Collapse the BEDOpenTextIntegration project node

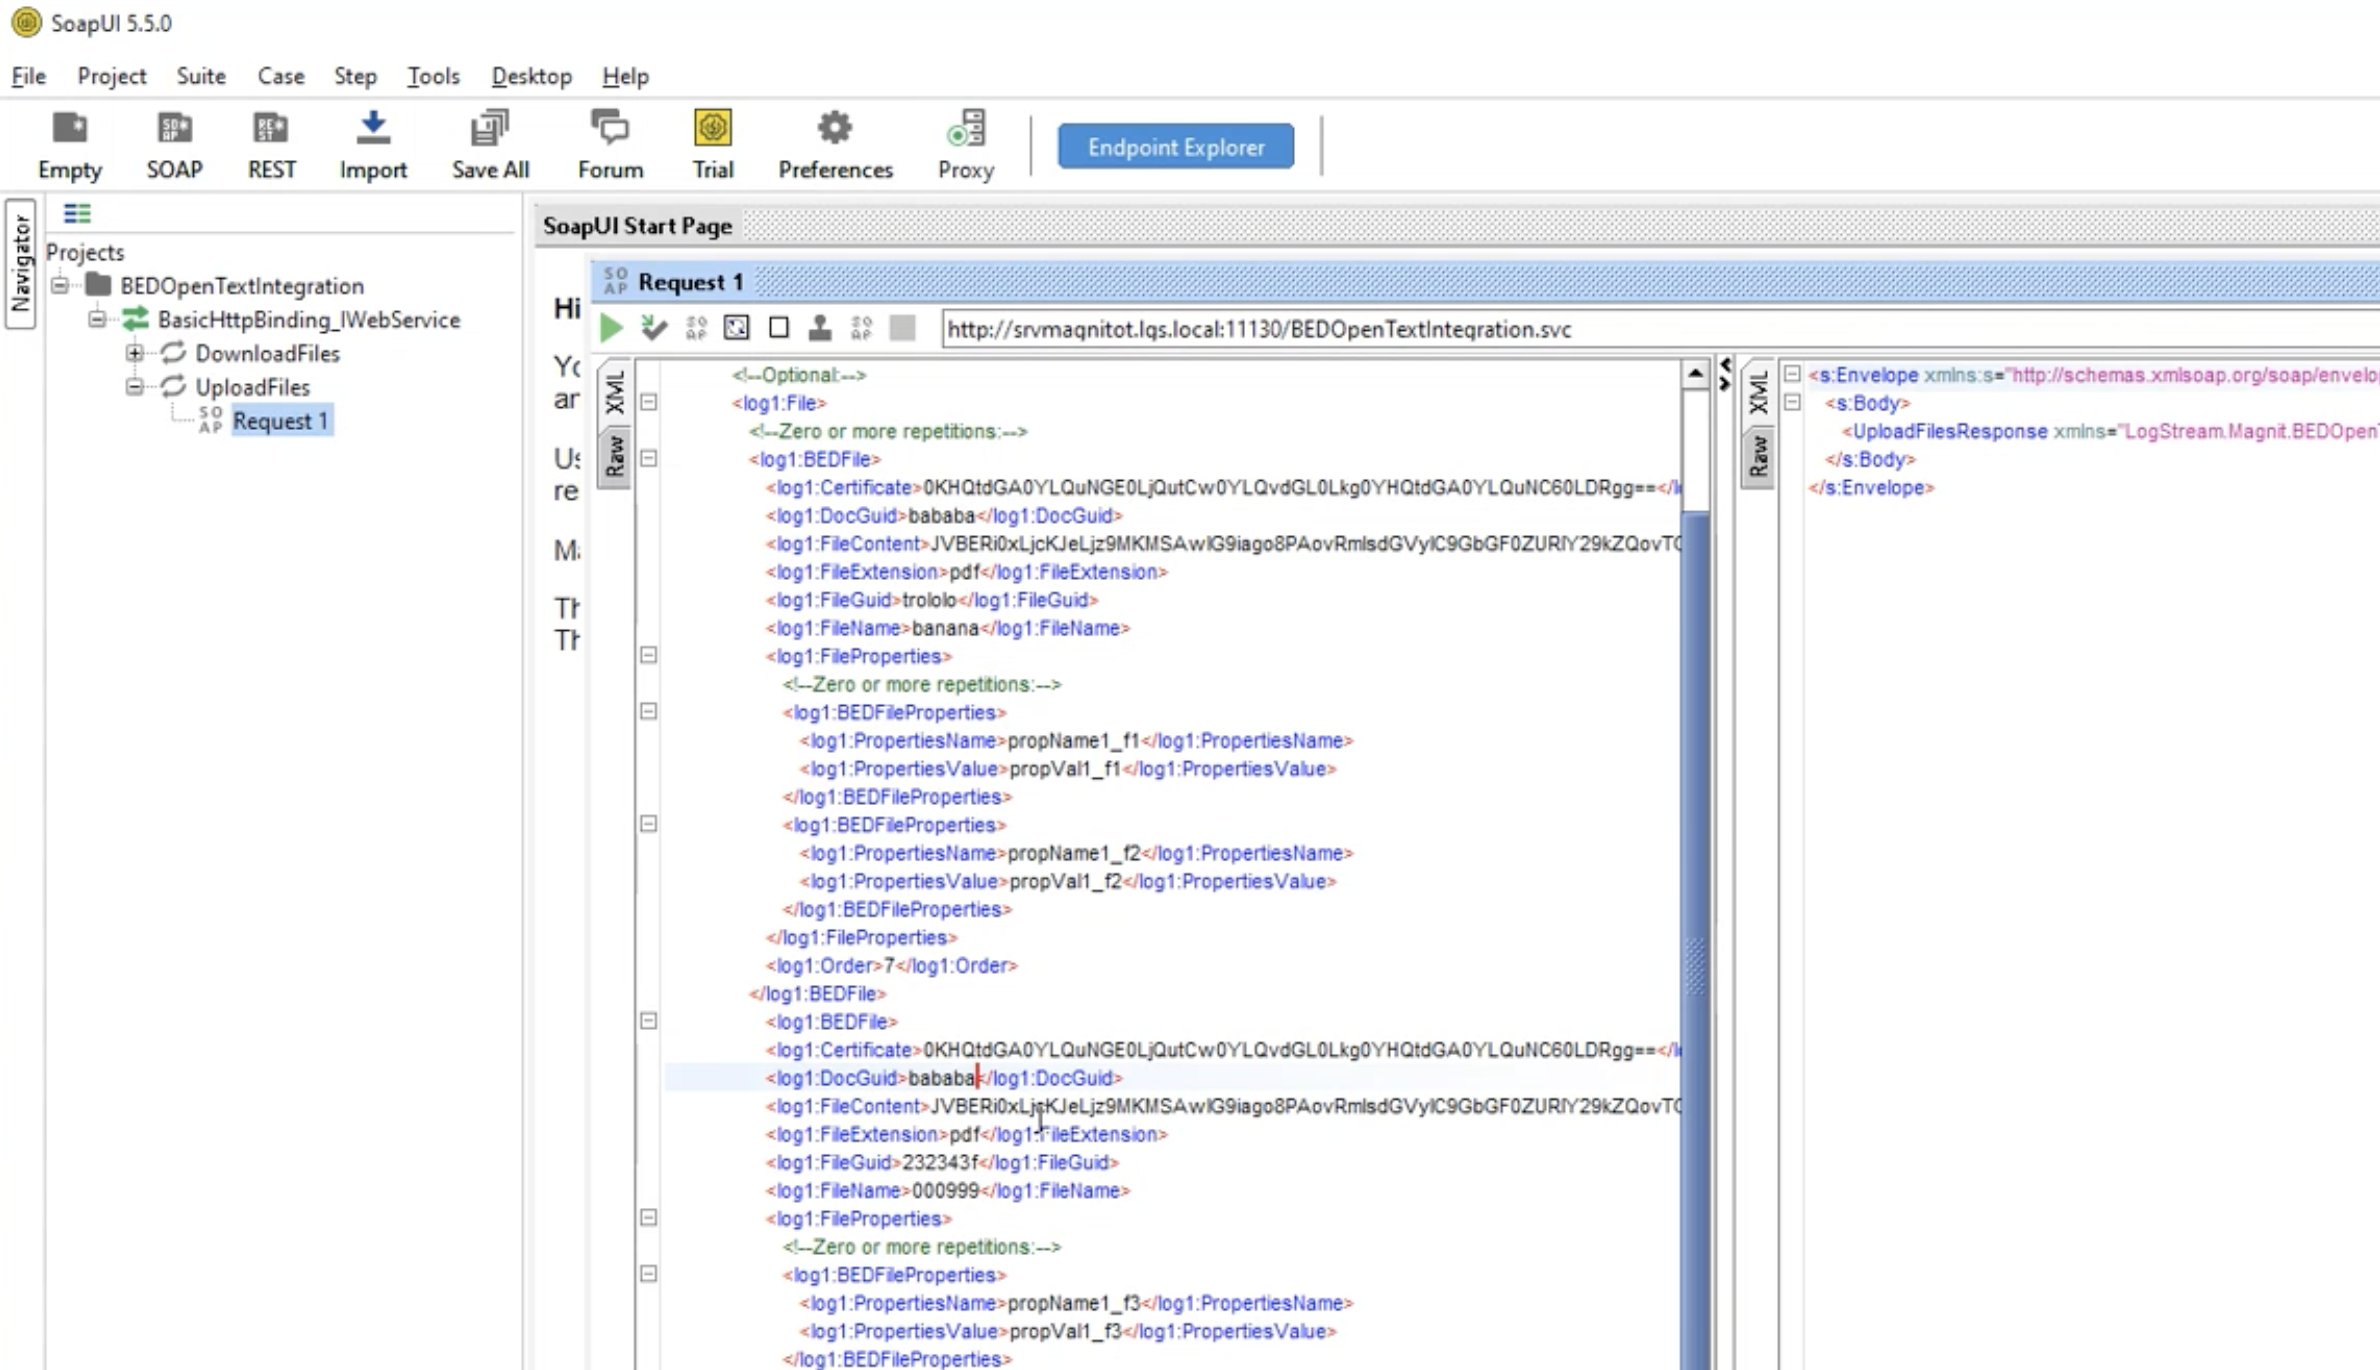point(60,286)
